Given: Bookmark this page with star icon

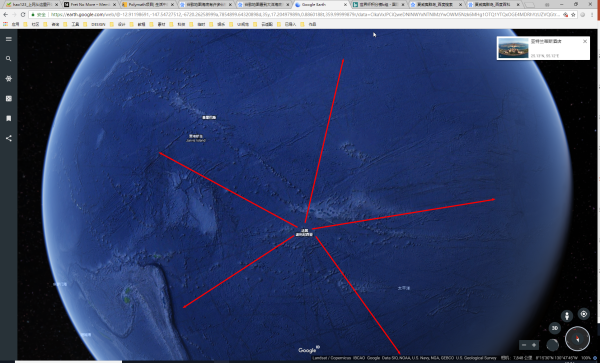Looking at the screenshot, I should tap(573, 15).
